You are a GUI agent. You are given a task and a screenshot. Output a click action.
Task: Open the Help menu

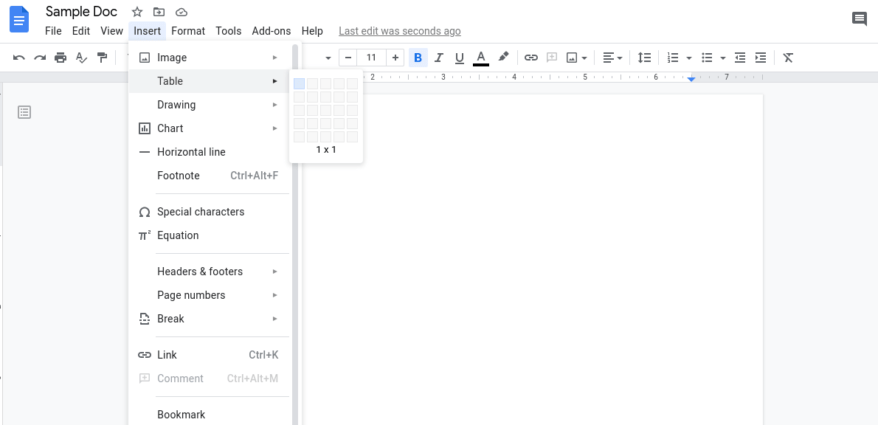[312, 31]
